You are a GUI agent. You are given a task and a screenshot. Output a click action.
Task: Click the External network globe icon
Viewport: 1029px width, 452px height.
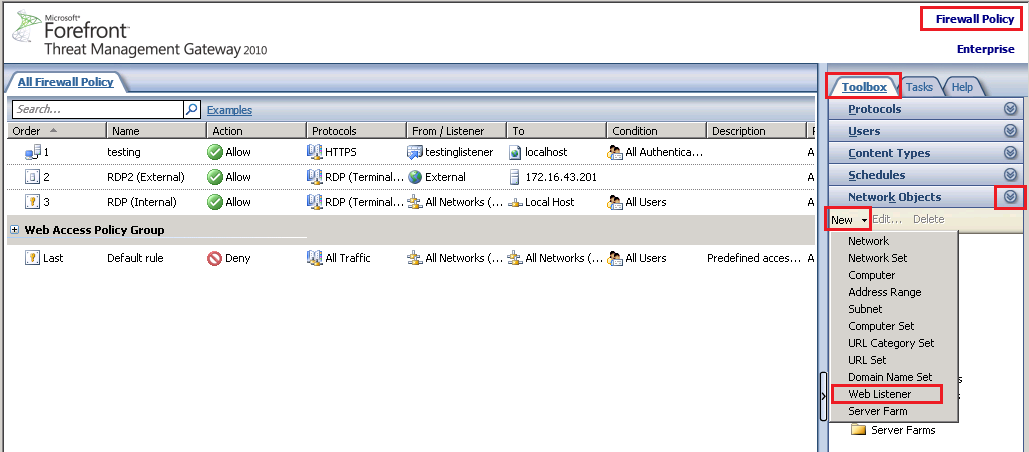point(415,177)
